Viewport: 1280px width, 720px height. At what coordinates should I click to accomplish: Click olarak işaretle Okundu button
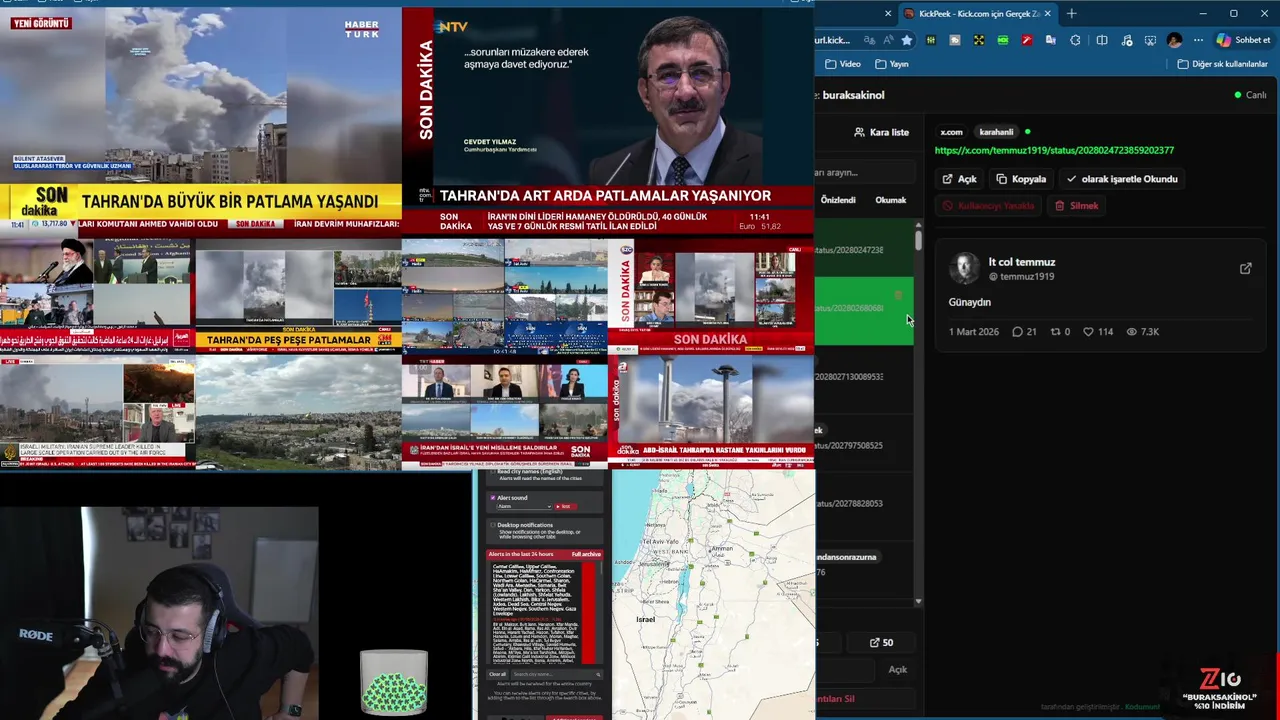(x=1121, y=179)
